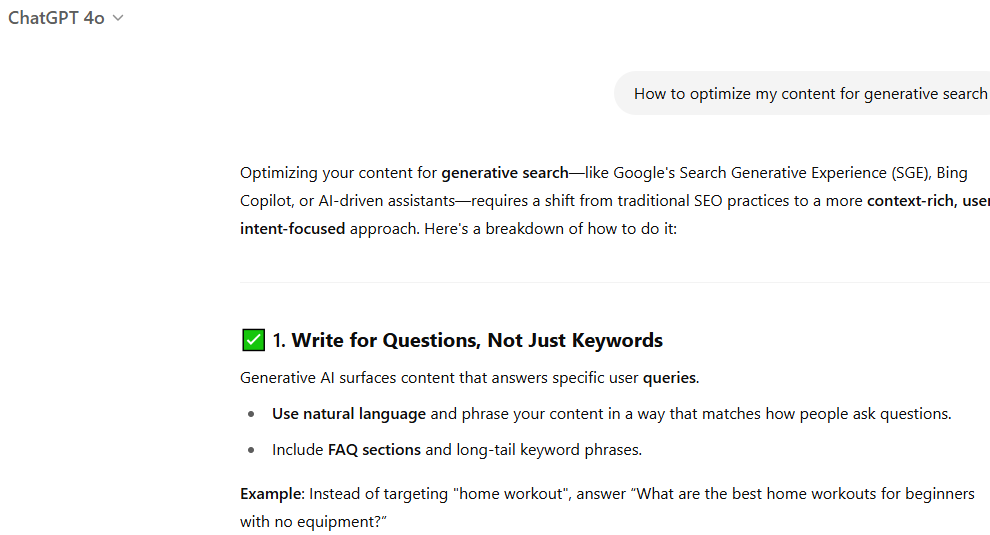Click the bold 'Use natural language' bullet text
This screenshot has width=990, height=535.
coord(349,414)
